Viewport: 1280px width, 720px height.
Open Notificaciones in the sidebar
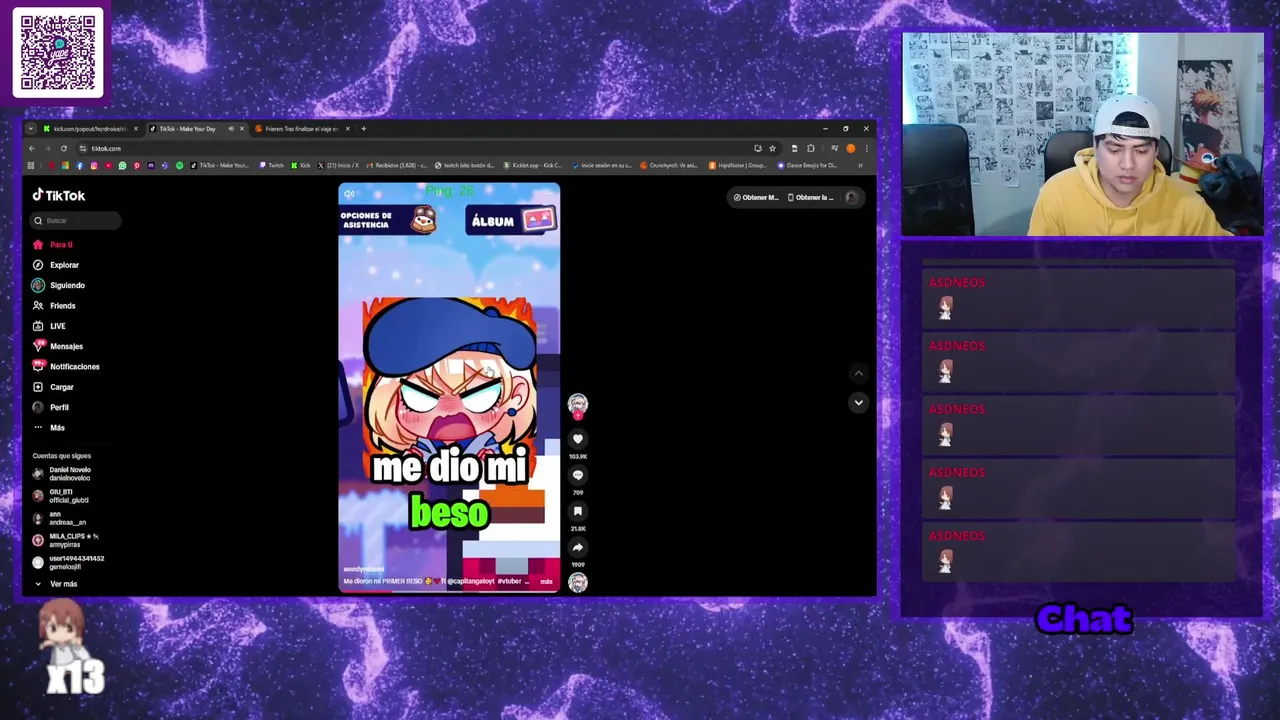[x=66, y=366]
